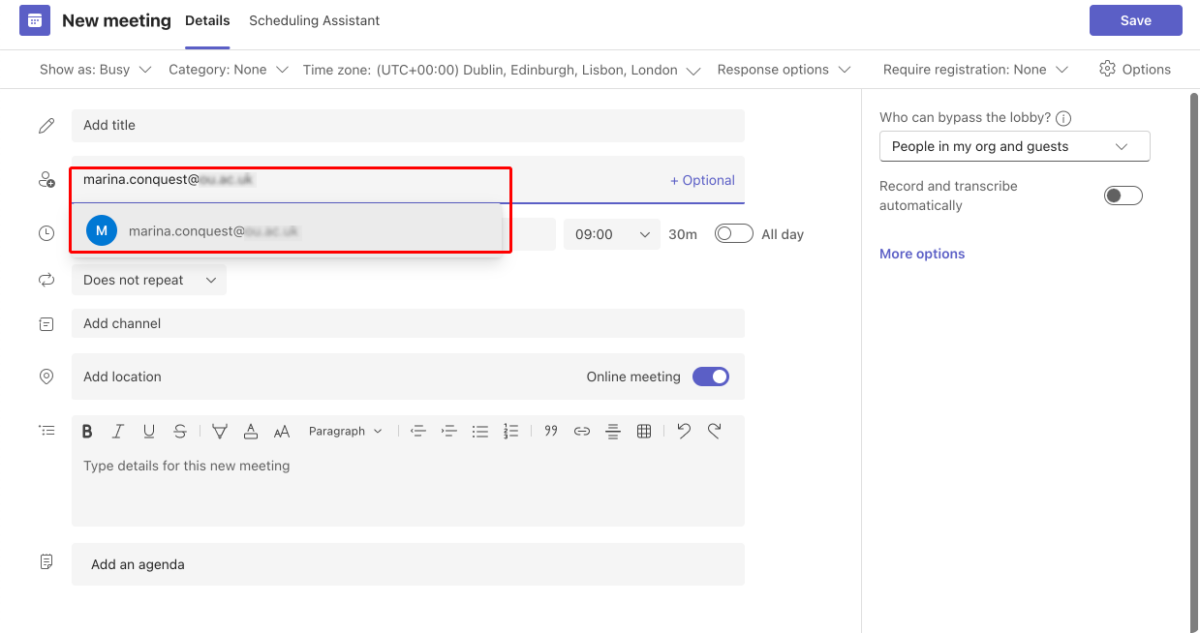This screenshot has height=633, width=1200.
Task: Open the bulleted list icon
Action: tap(480, 430)
